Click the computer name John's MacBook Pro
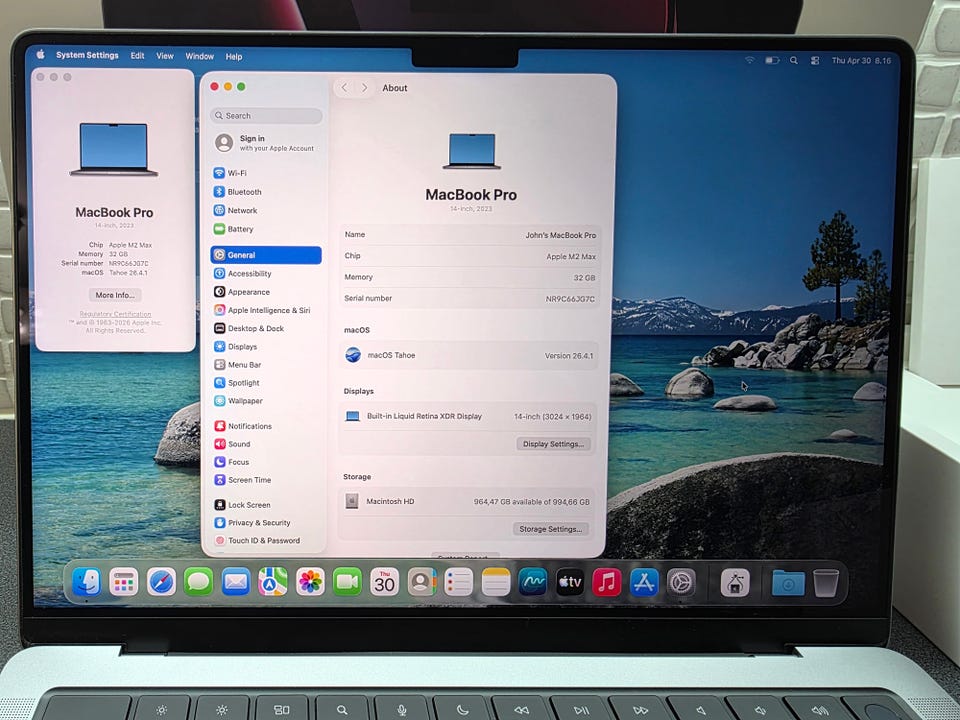 (560, 235)
